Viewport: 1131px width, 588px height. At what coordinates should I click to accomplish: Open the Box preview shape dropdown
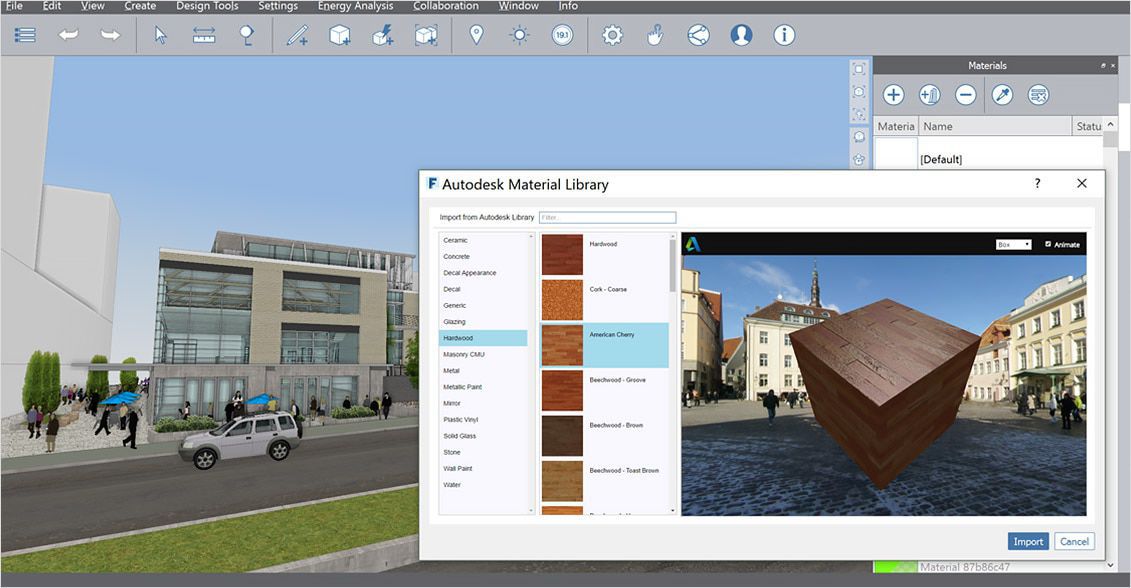[1012, 243]
